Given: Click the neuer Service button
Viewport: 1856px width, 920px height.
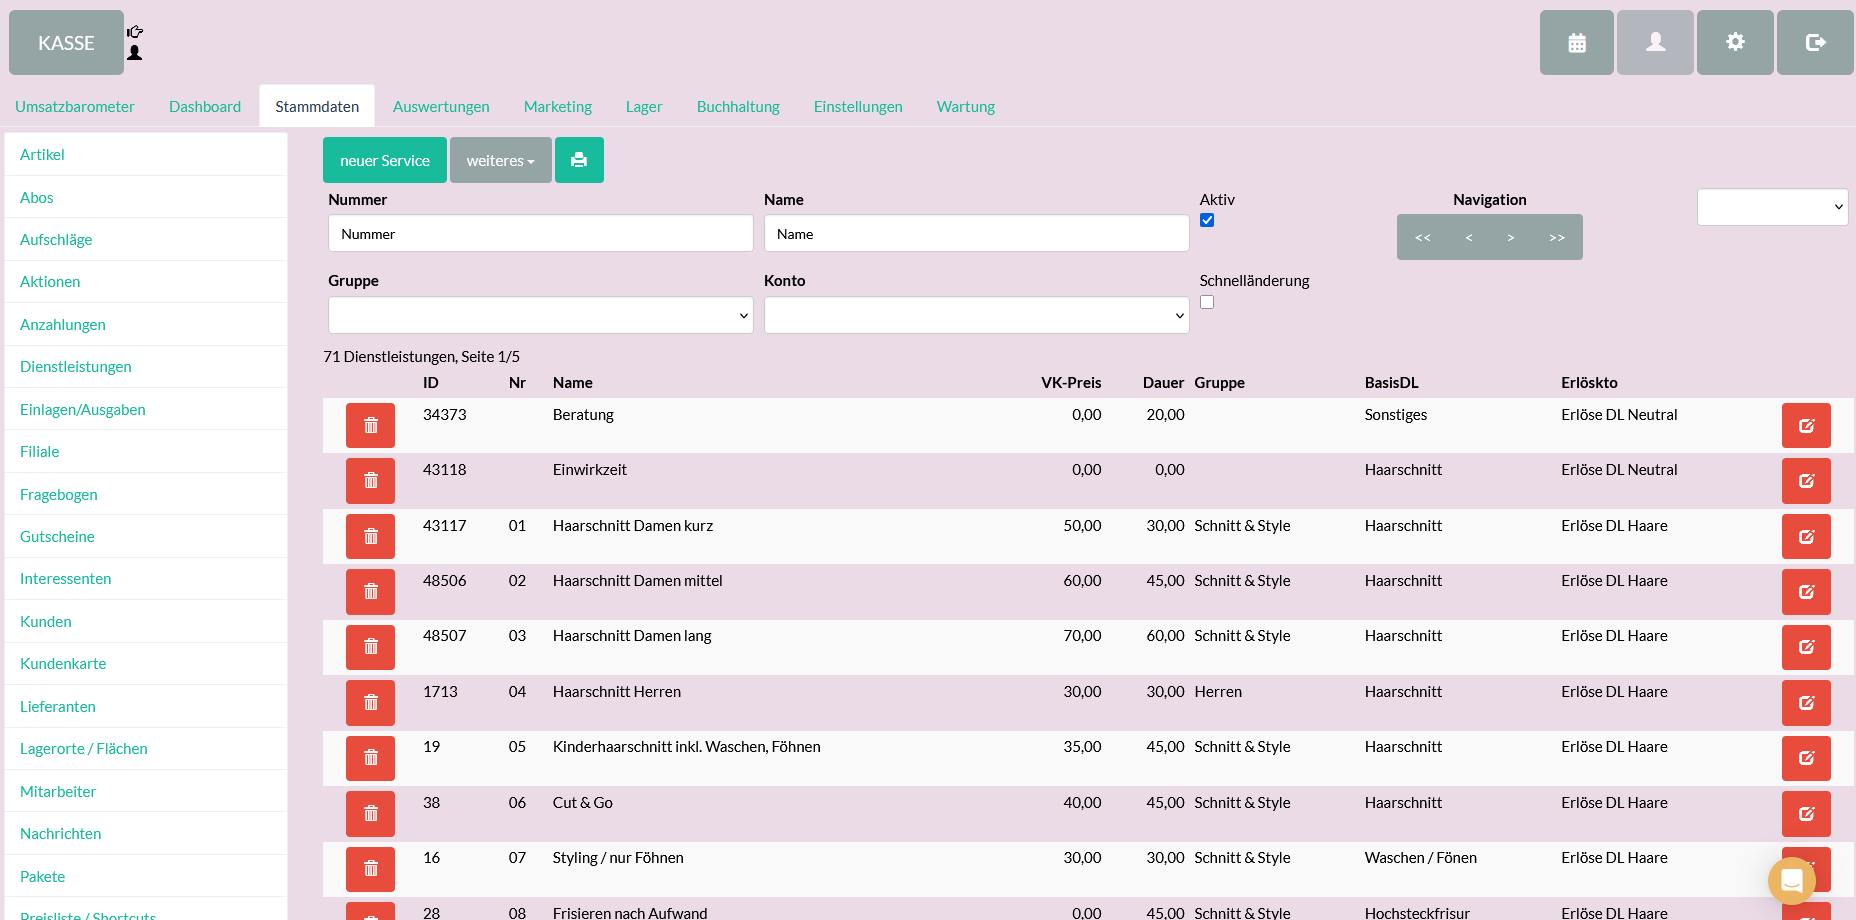Looking at the screenshot, I should pos(385,161).
